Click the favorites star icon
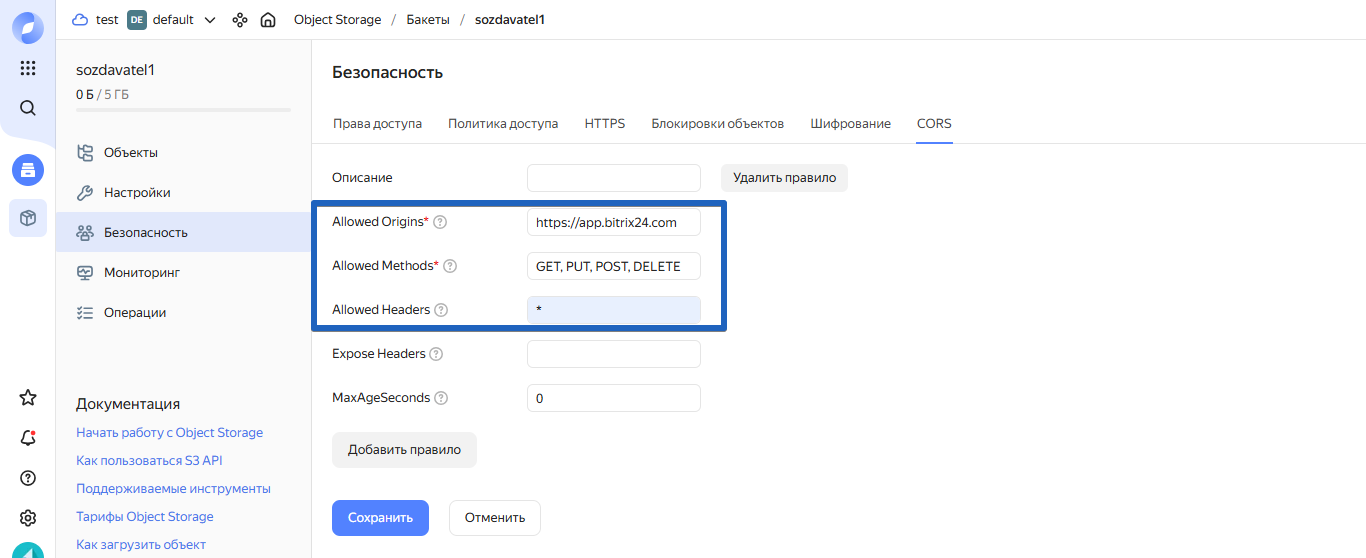This screenshot has width=1366, height=558. coord(28,397)
